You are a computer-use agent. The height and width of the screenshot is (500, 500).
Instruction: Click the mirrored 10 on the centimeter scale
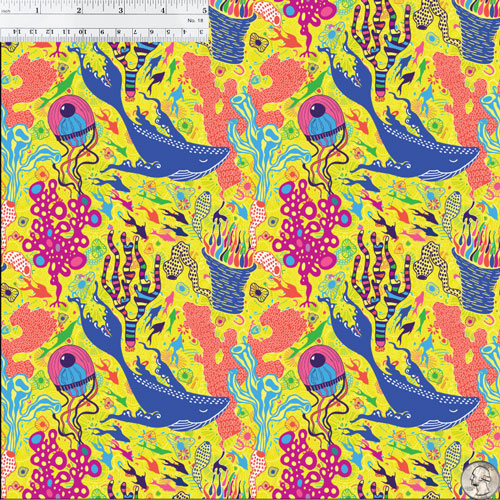coord(82,32)
